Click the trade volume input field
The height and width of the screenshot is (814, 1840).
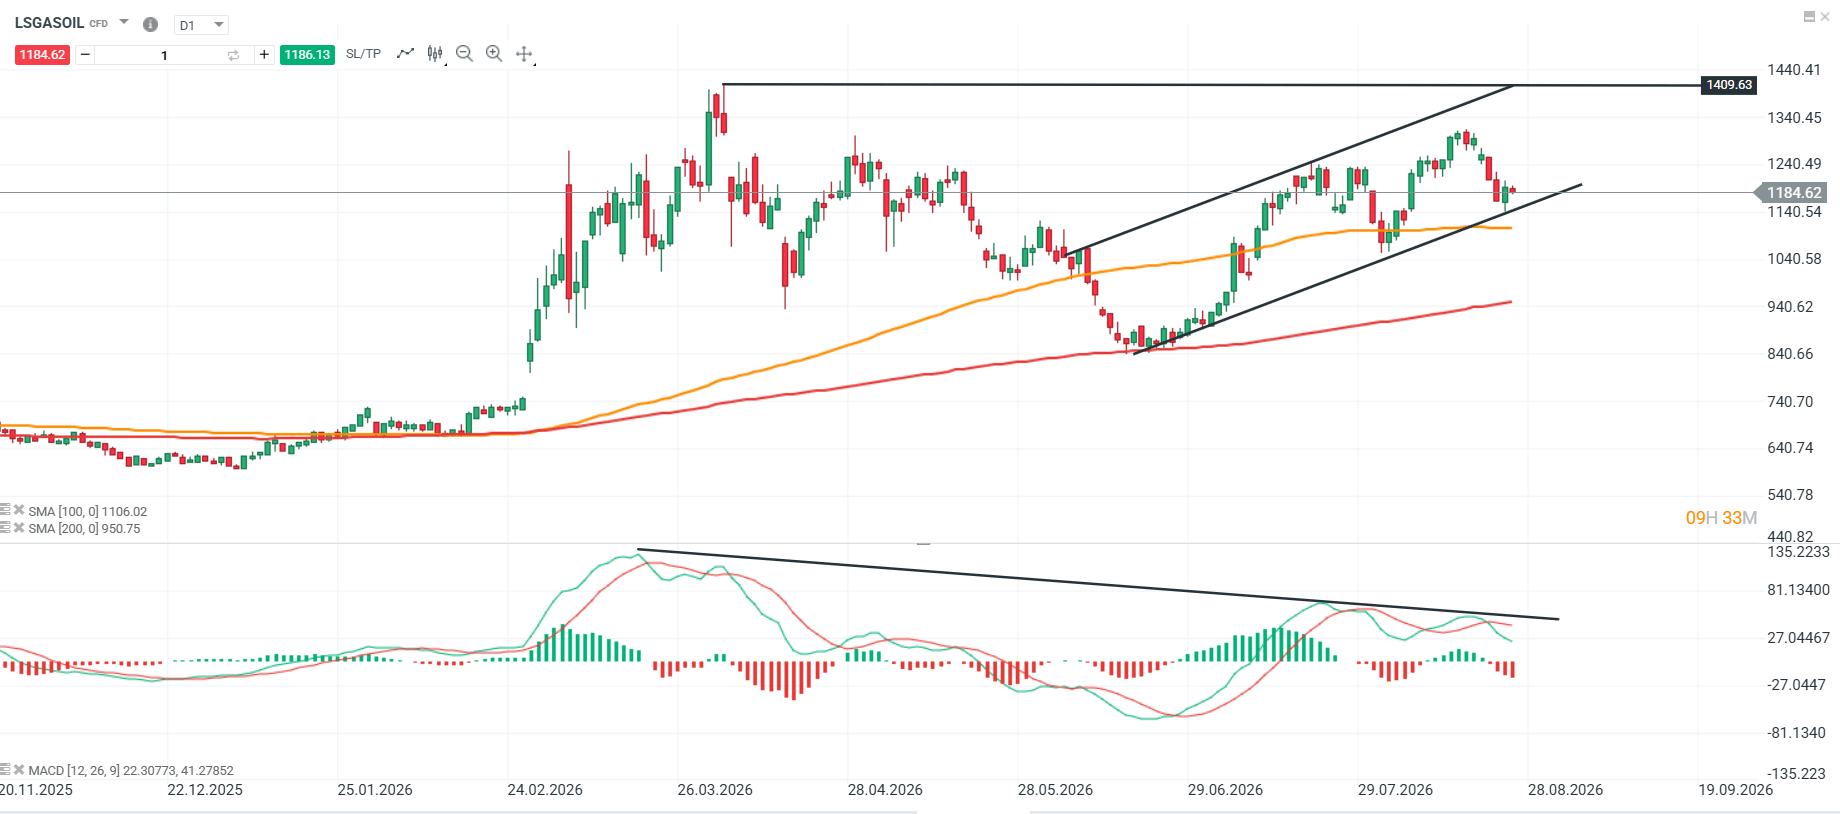pos(165,55)
